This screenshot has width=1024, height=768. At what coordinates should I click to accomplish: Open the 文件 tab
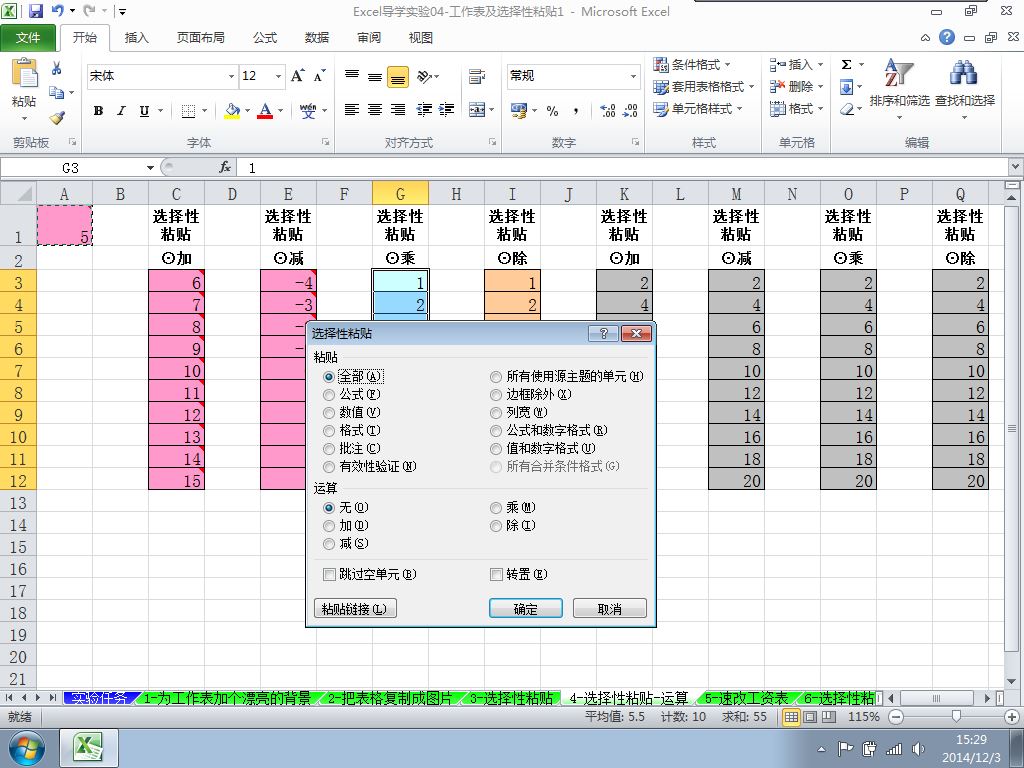pyautogui.click(x=27, y=38)
